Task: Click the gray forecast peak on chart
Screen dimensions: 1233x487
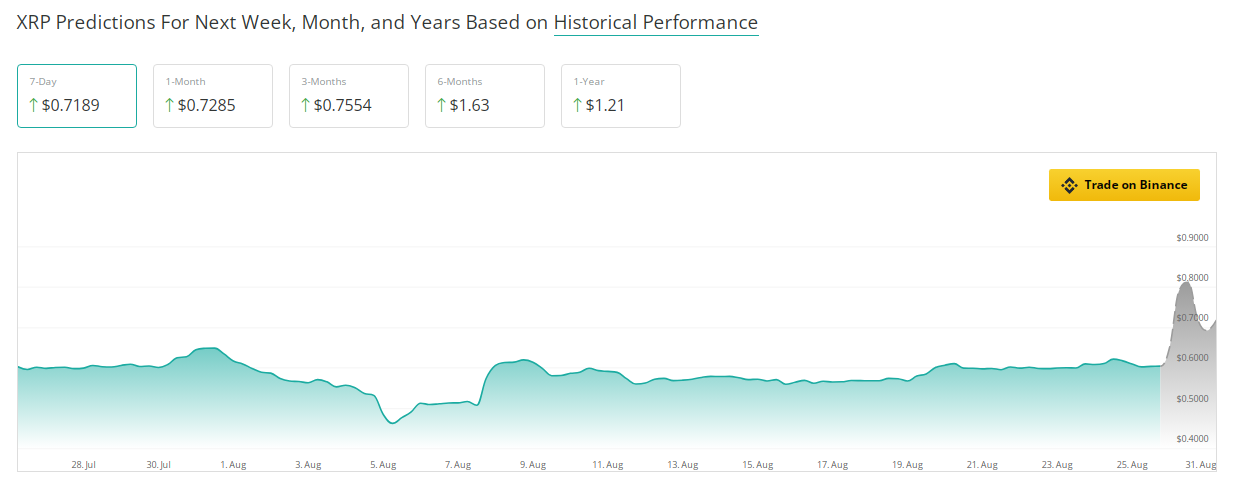Action: pos(1186,287)
